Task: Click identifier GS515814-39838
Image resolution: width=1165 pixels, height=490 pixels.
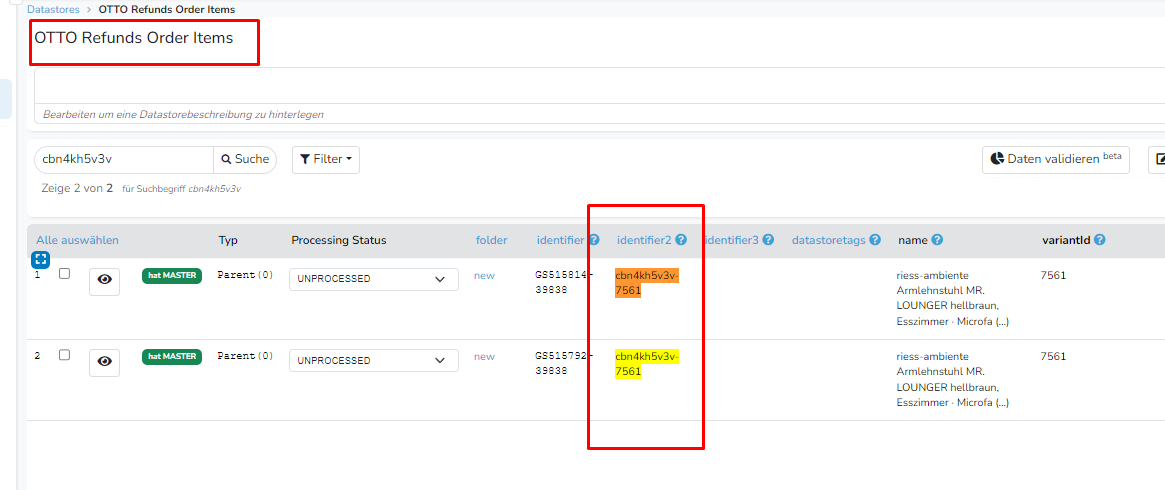Action: click(x=565, y=283)
